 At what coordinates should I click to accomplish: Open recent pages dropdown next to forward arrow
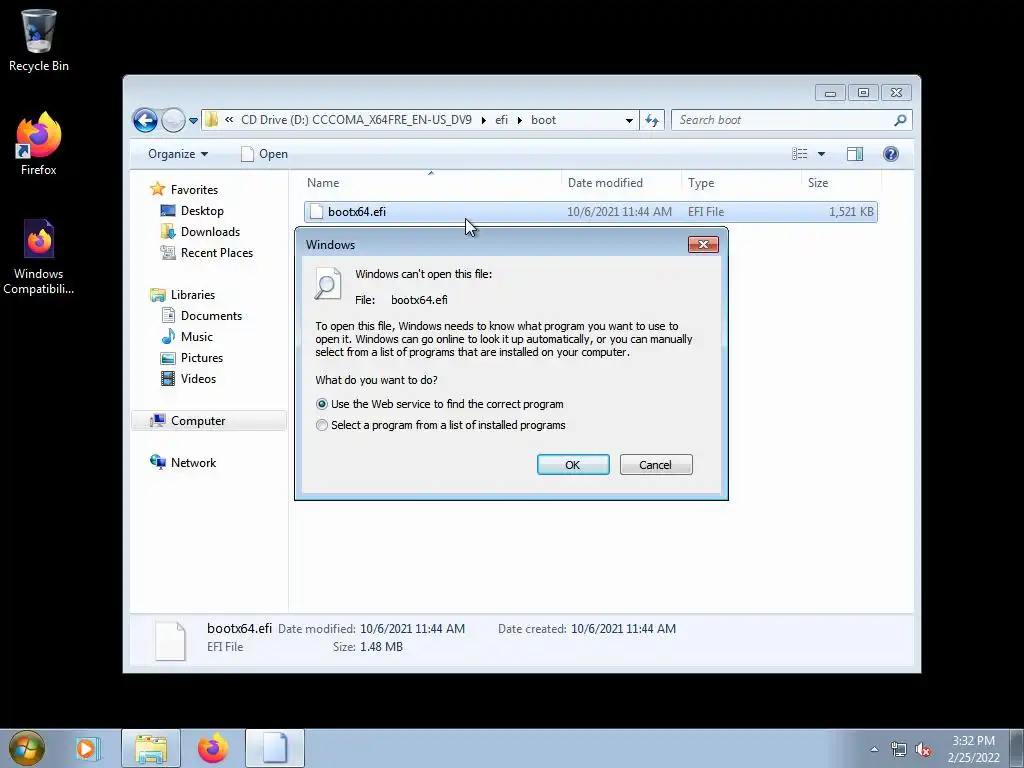pos(193,121)
